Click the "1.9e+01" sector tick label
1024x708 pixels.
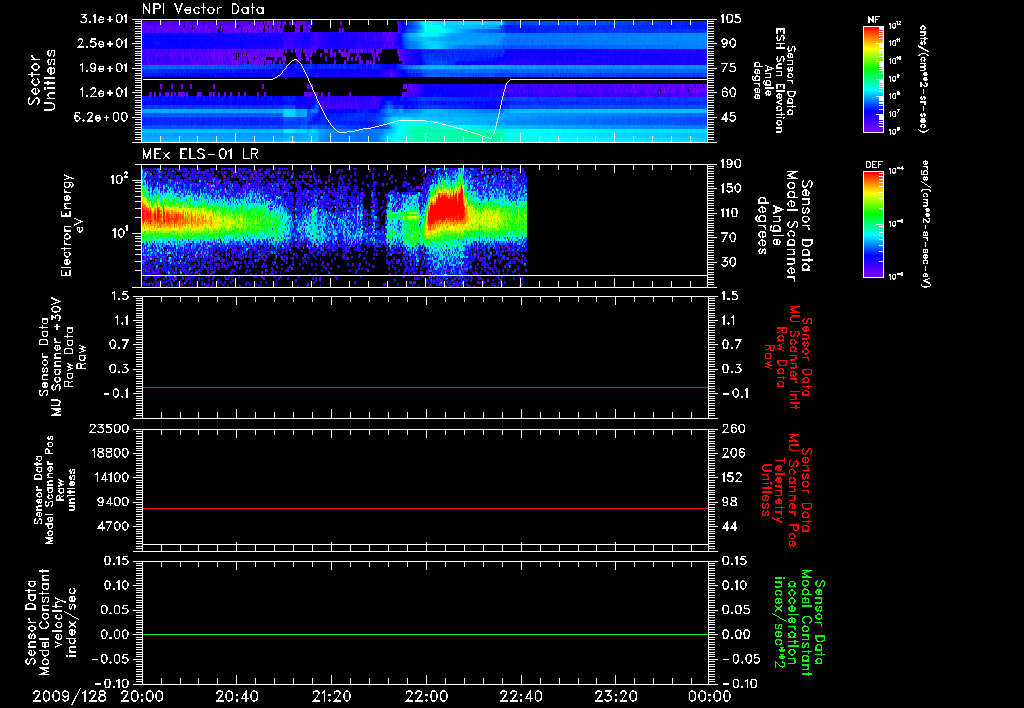pos(105,68)
